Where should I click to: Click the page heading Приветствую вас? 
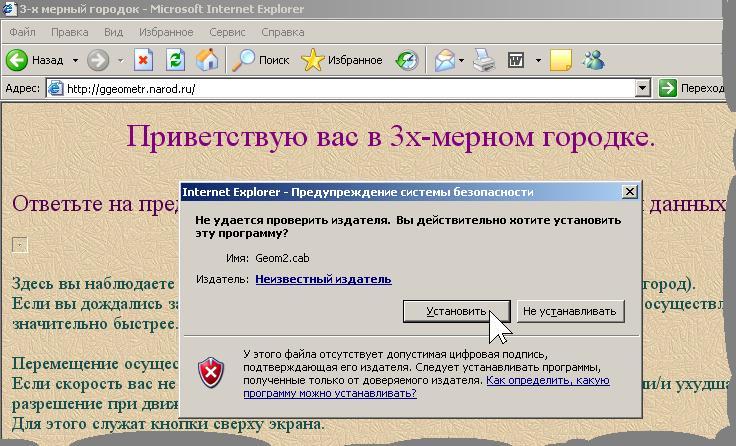(390, 137)
